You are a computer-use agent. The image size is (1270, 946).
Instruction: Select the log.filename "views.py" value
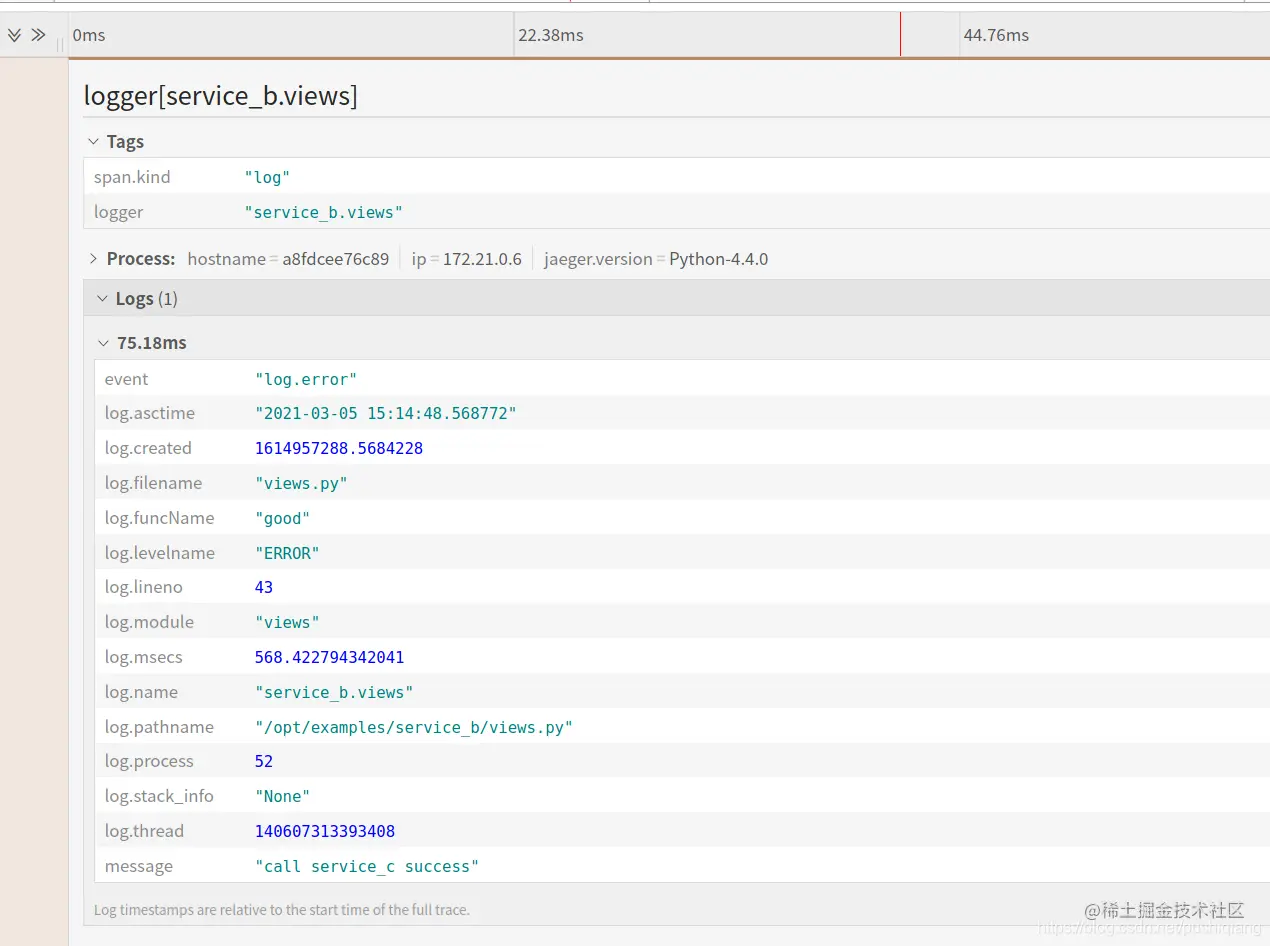(301, 483)
